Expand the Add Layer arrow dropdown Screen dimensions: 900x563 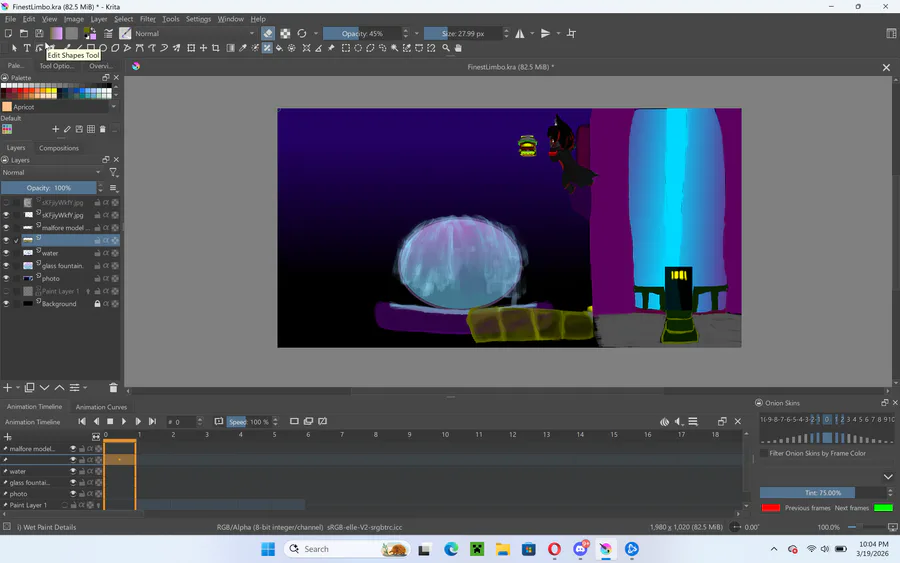18,388
